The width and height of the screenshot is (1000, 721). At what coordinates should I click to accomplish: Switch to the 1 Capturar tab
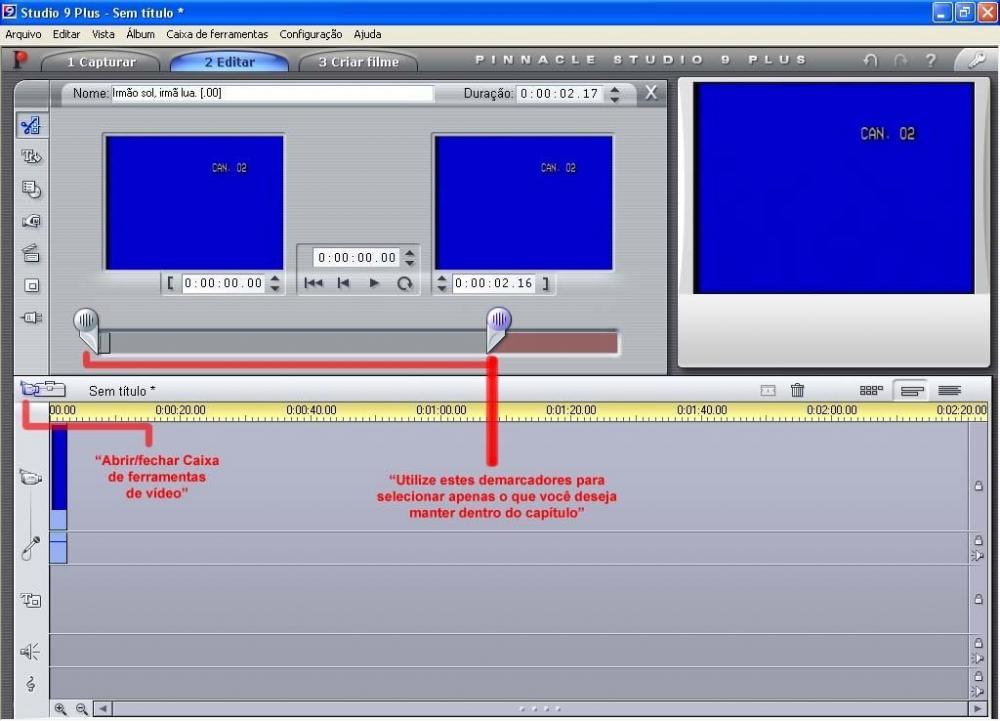coord(101,62)
